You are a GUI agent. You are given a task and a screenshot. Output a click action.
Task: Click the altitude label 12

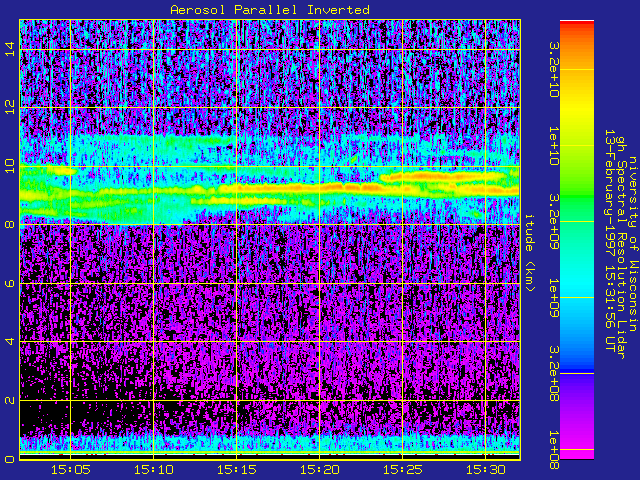[x=10, y=108]
